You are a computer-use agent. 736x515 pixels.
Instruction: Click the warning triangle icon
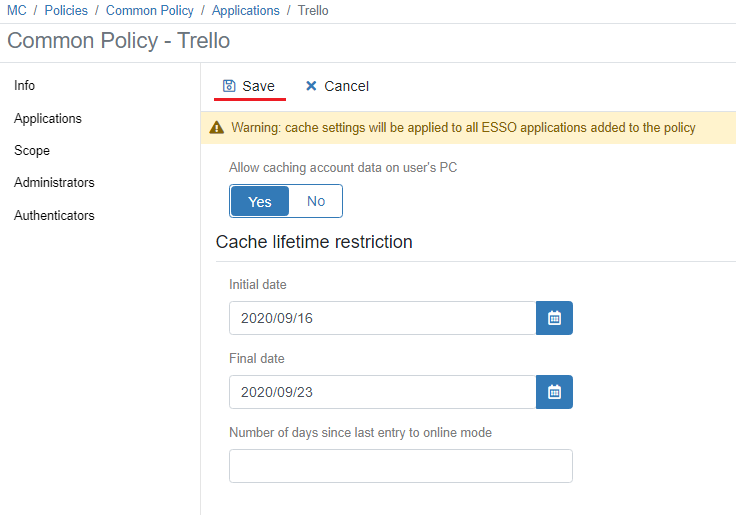coord(216,128)
